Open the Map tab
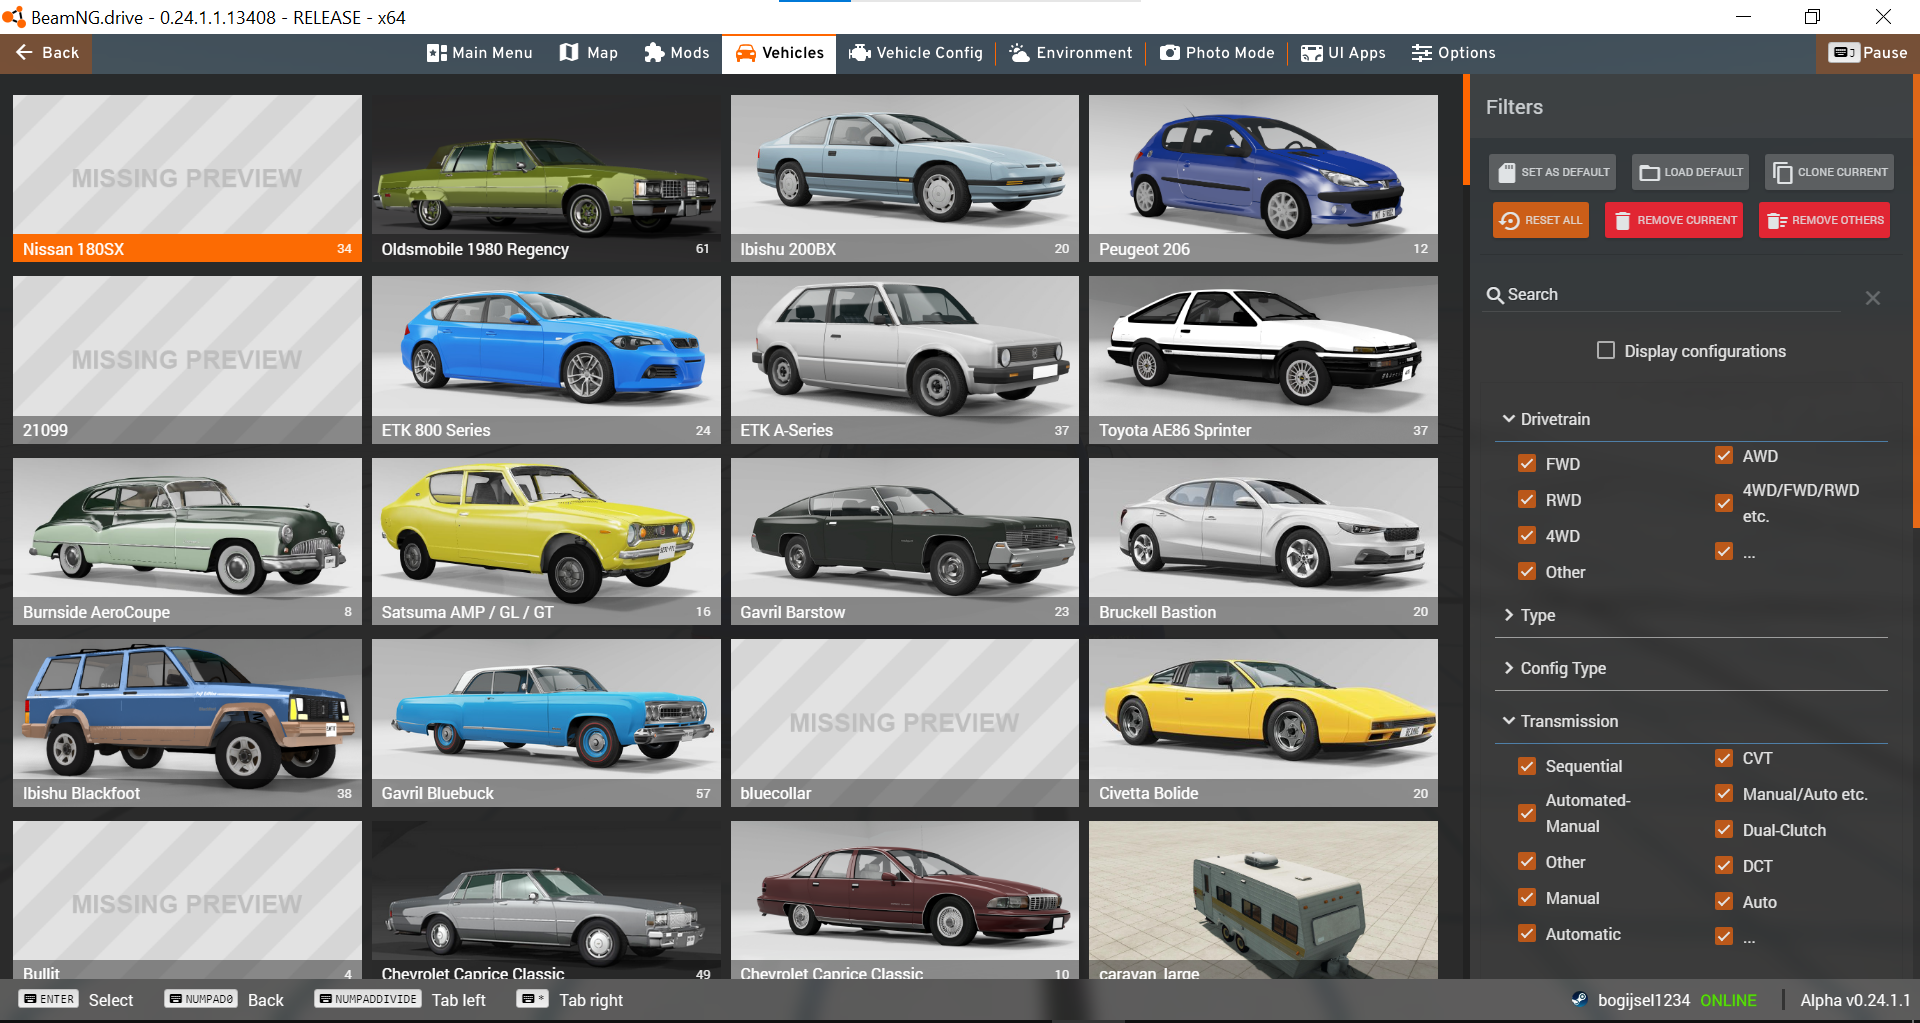This screenshot has width=1920, height=1023. [589, 53]
